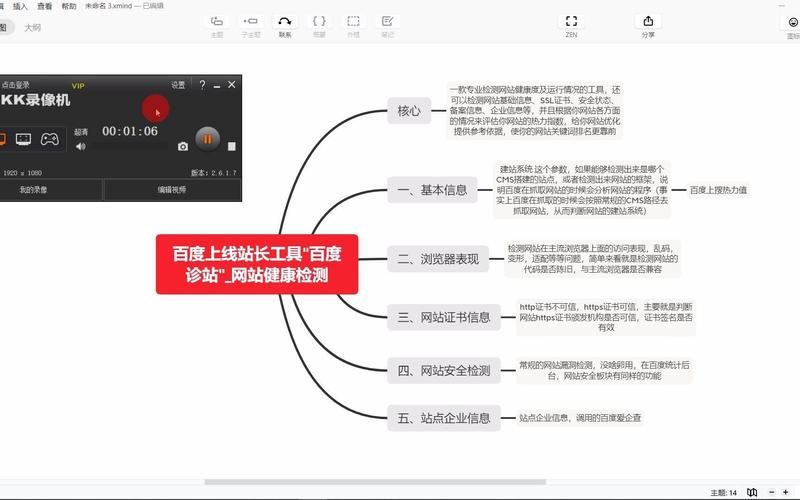Screen dimensions: 800x500
Task: Click the 外框 (Boundary) dashed-box icon
Action: 353,21
